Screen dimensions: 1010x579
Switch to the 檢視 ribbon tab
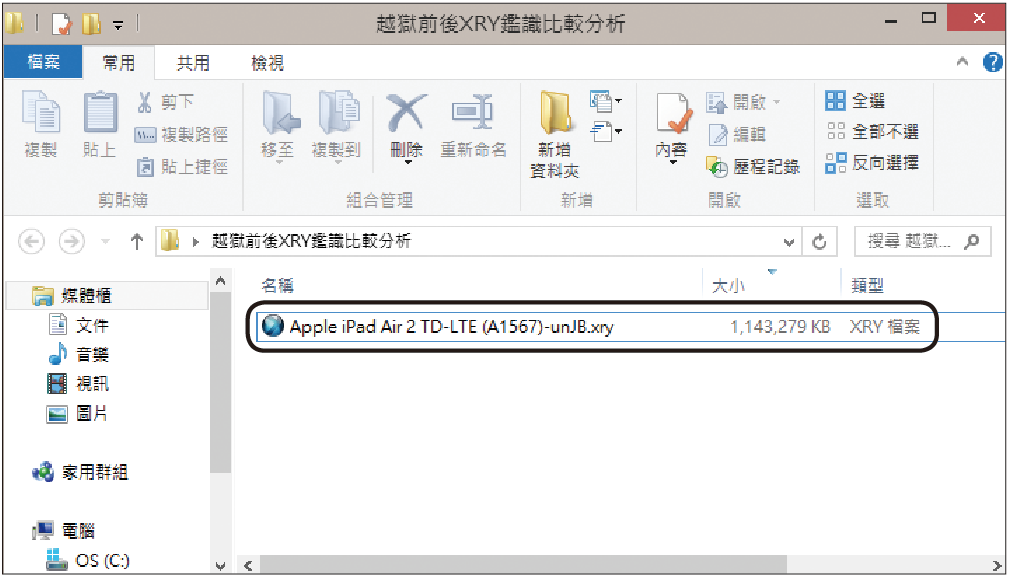(267, 63)
